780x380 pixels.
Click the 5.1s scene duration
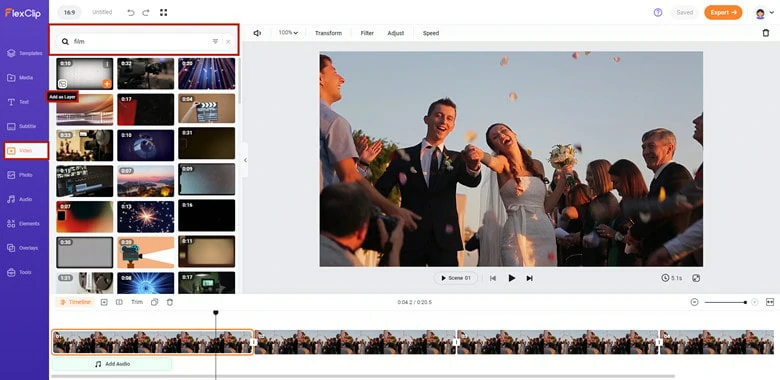(x=672, y=278)
